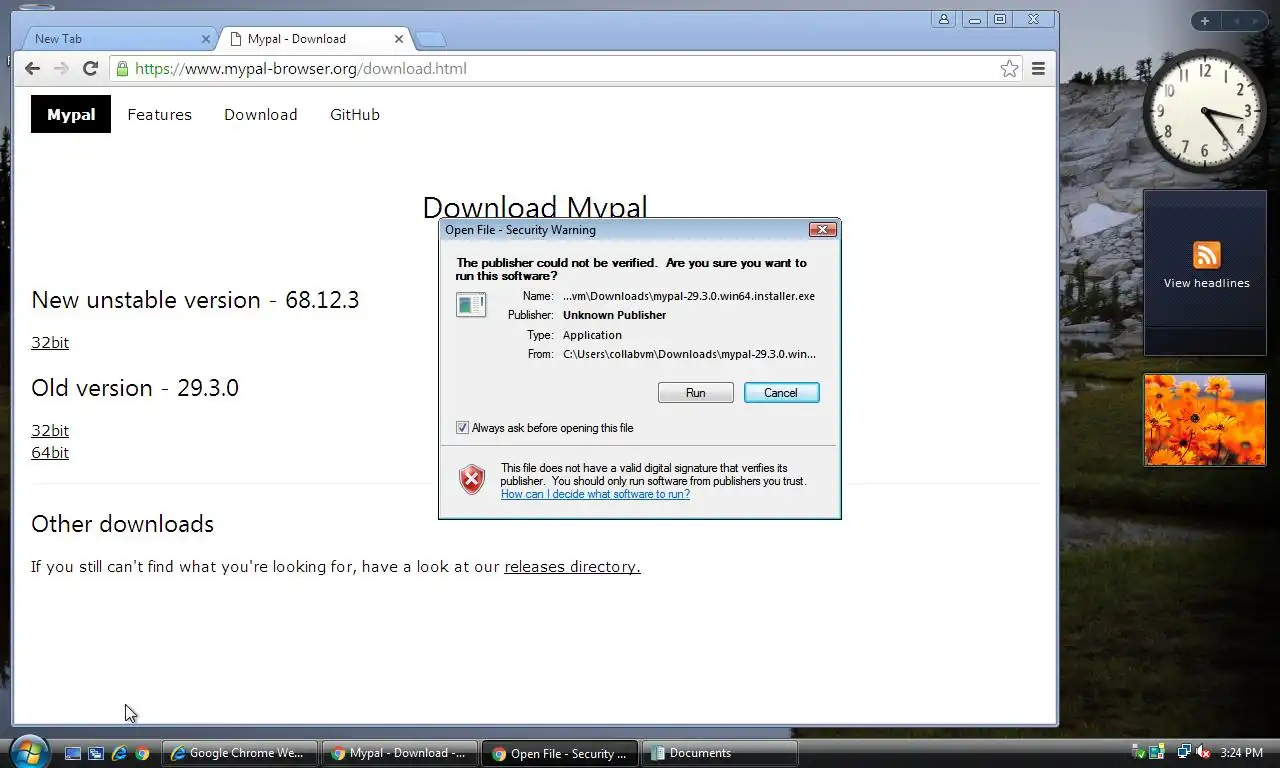Download the 32bit unstable version 68.12.3
Viewport: 1280px width, 768px height.
(50, 342)
